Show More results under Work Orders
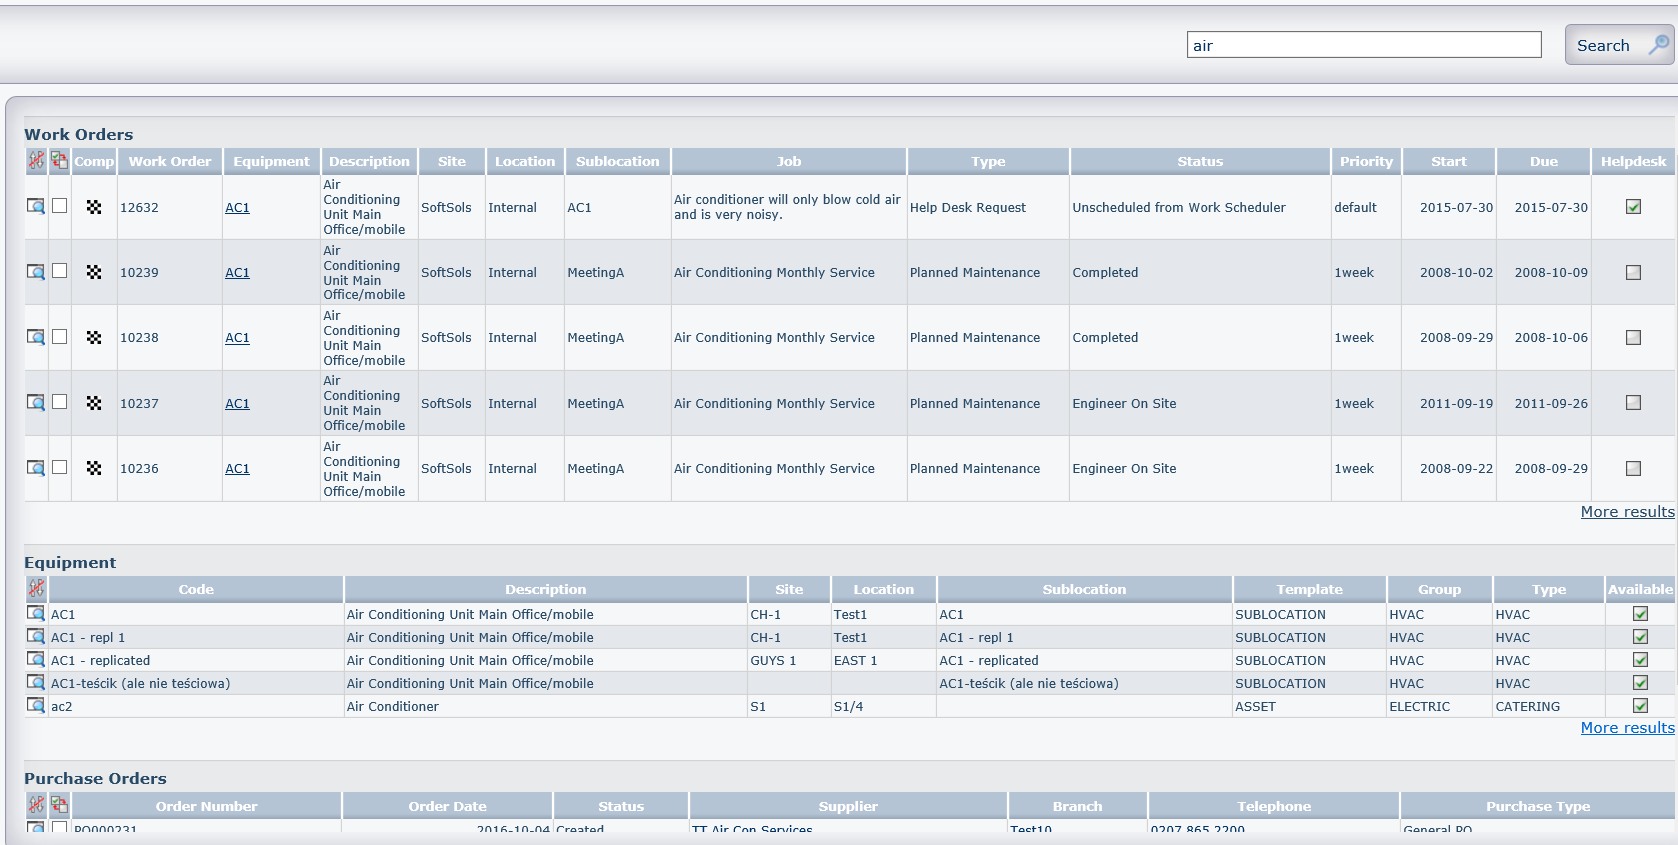1678x845 pixels. pos(1626,512)
